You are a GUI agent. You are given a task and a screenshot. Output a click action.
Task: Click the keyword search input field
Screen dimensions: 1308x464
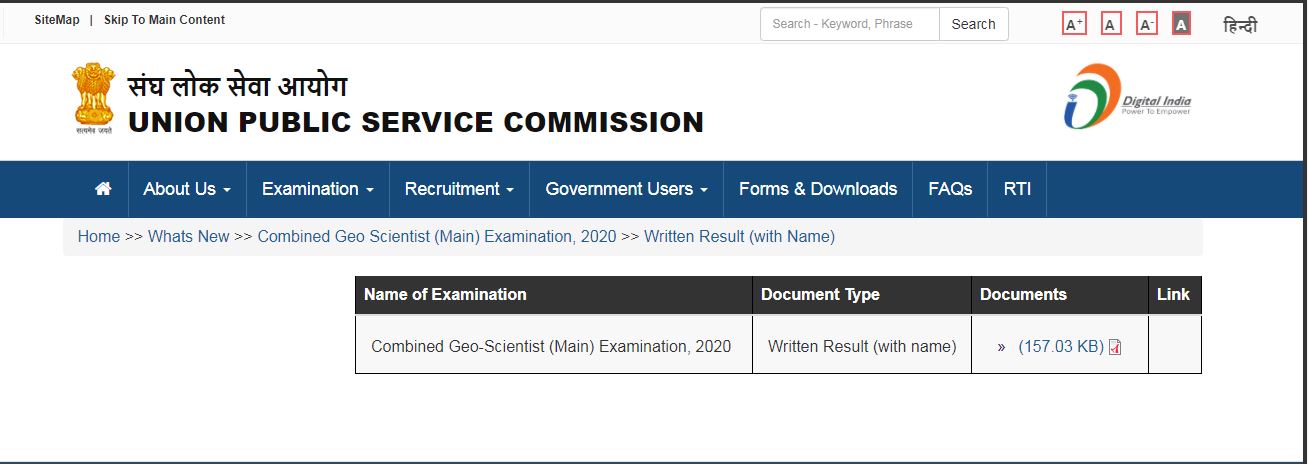[x=849, y=24]
